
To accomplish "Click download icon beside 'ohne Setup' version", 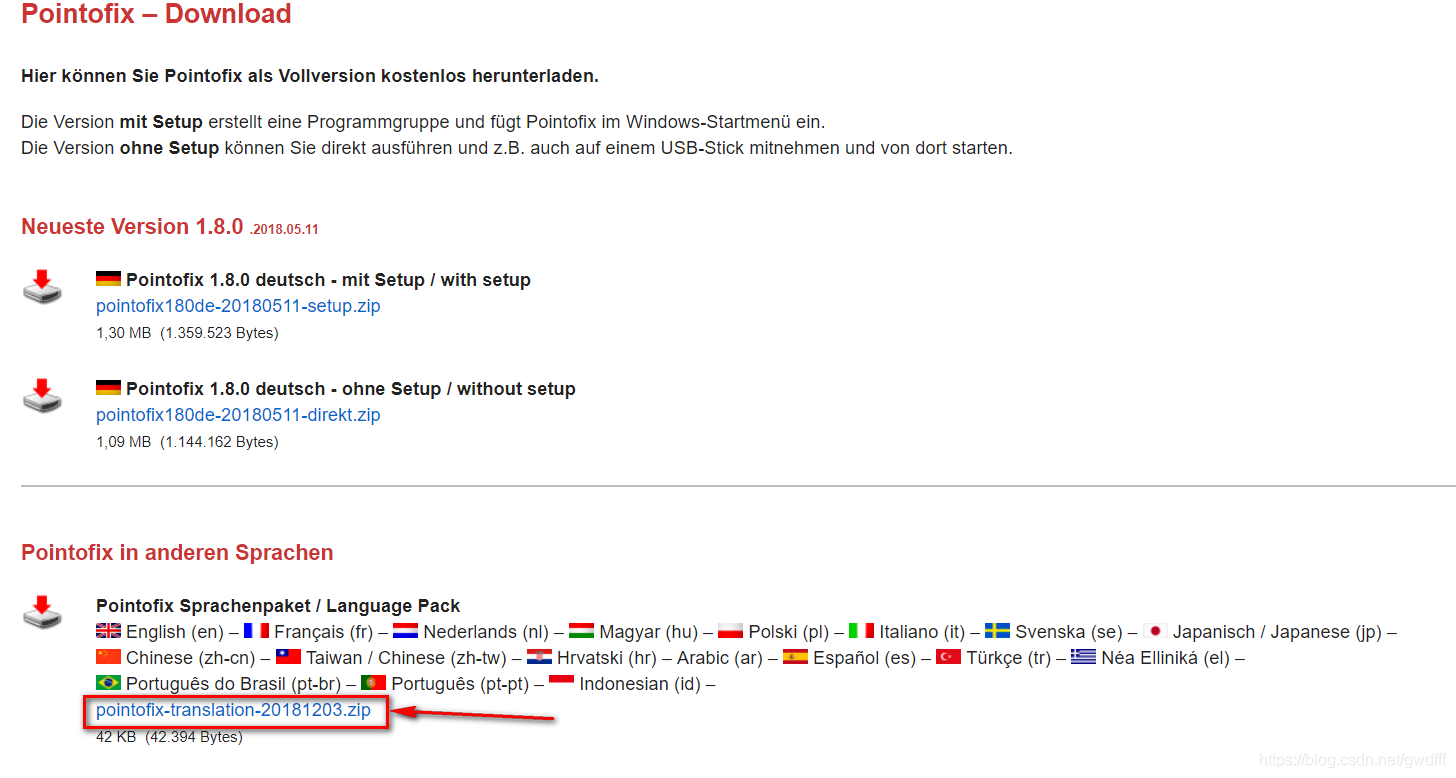I will tap(42, 396).
